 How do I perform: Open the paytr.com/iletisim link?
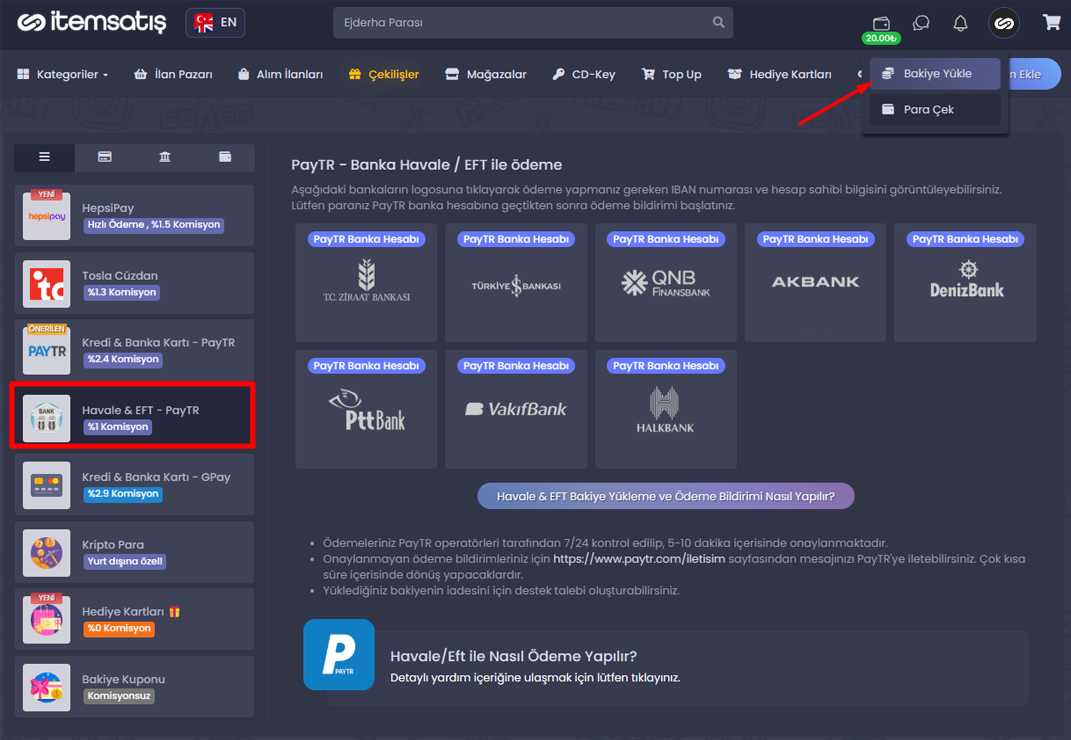(639, 559)
